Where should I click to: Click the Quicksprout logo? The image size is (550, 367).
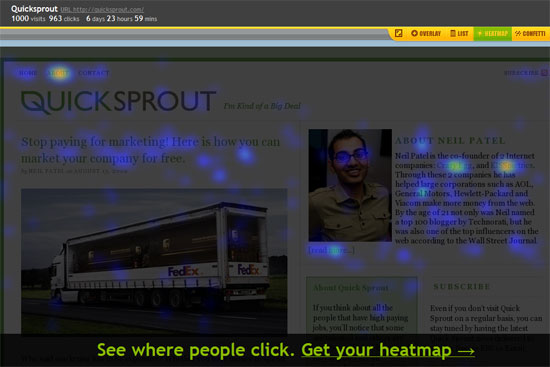tap(118, 102)
